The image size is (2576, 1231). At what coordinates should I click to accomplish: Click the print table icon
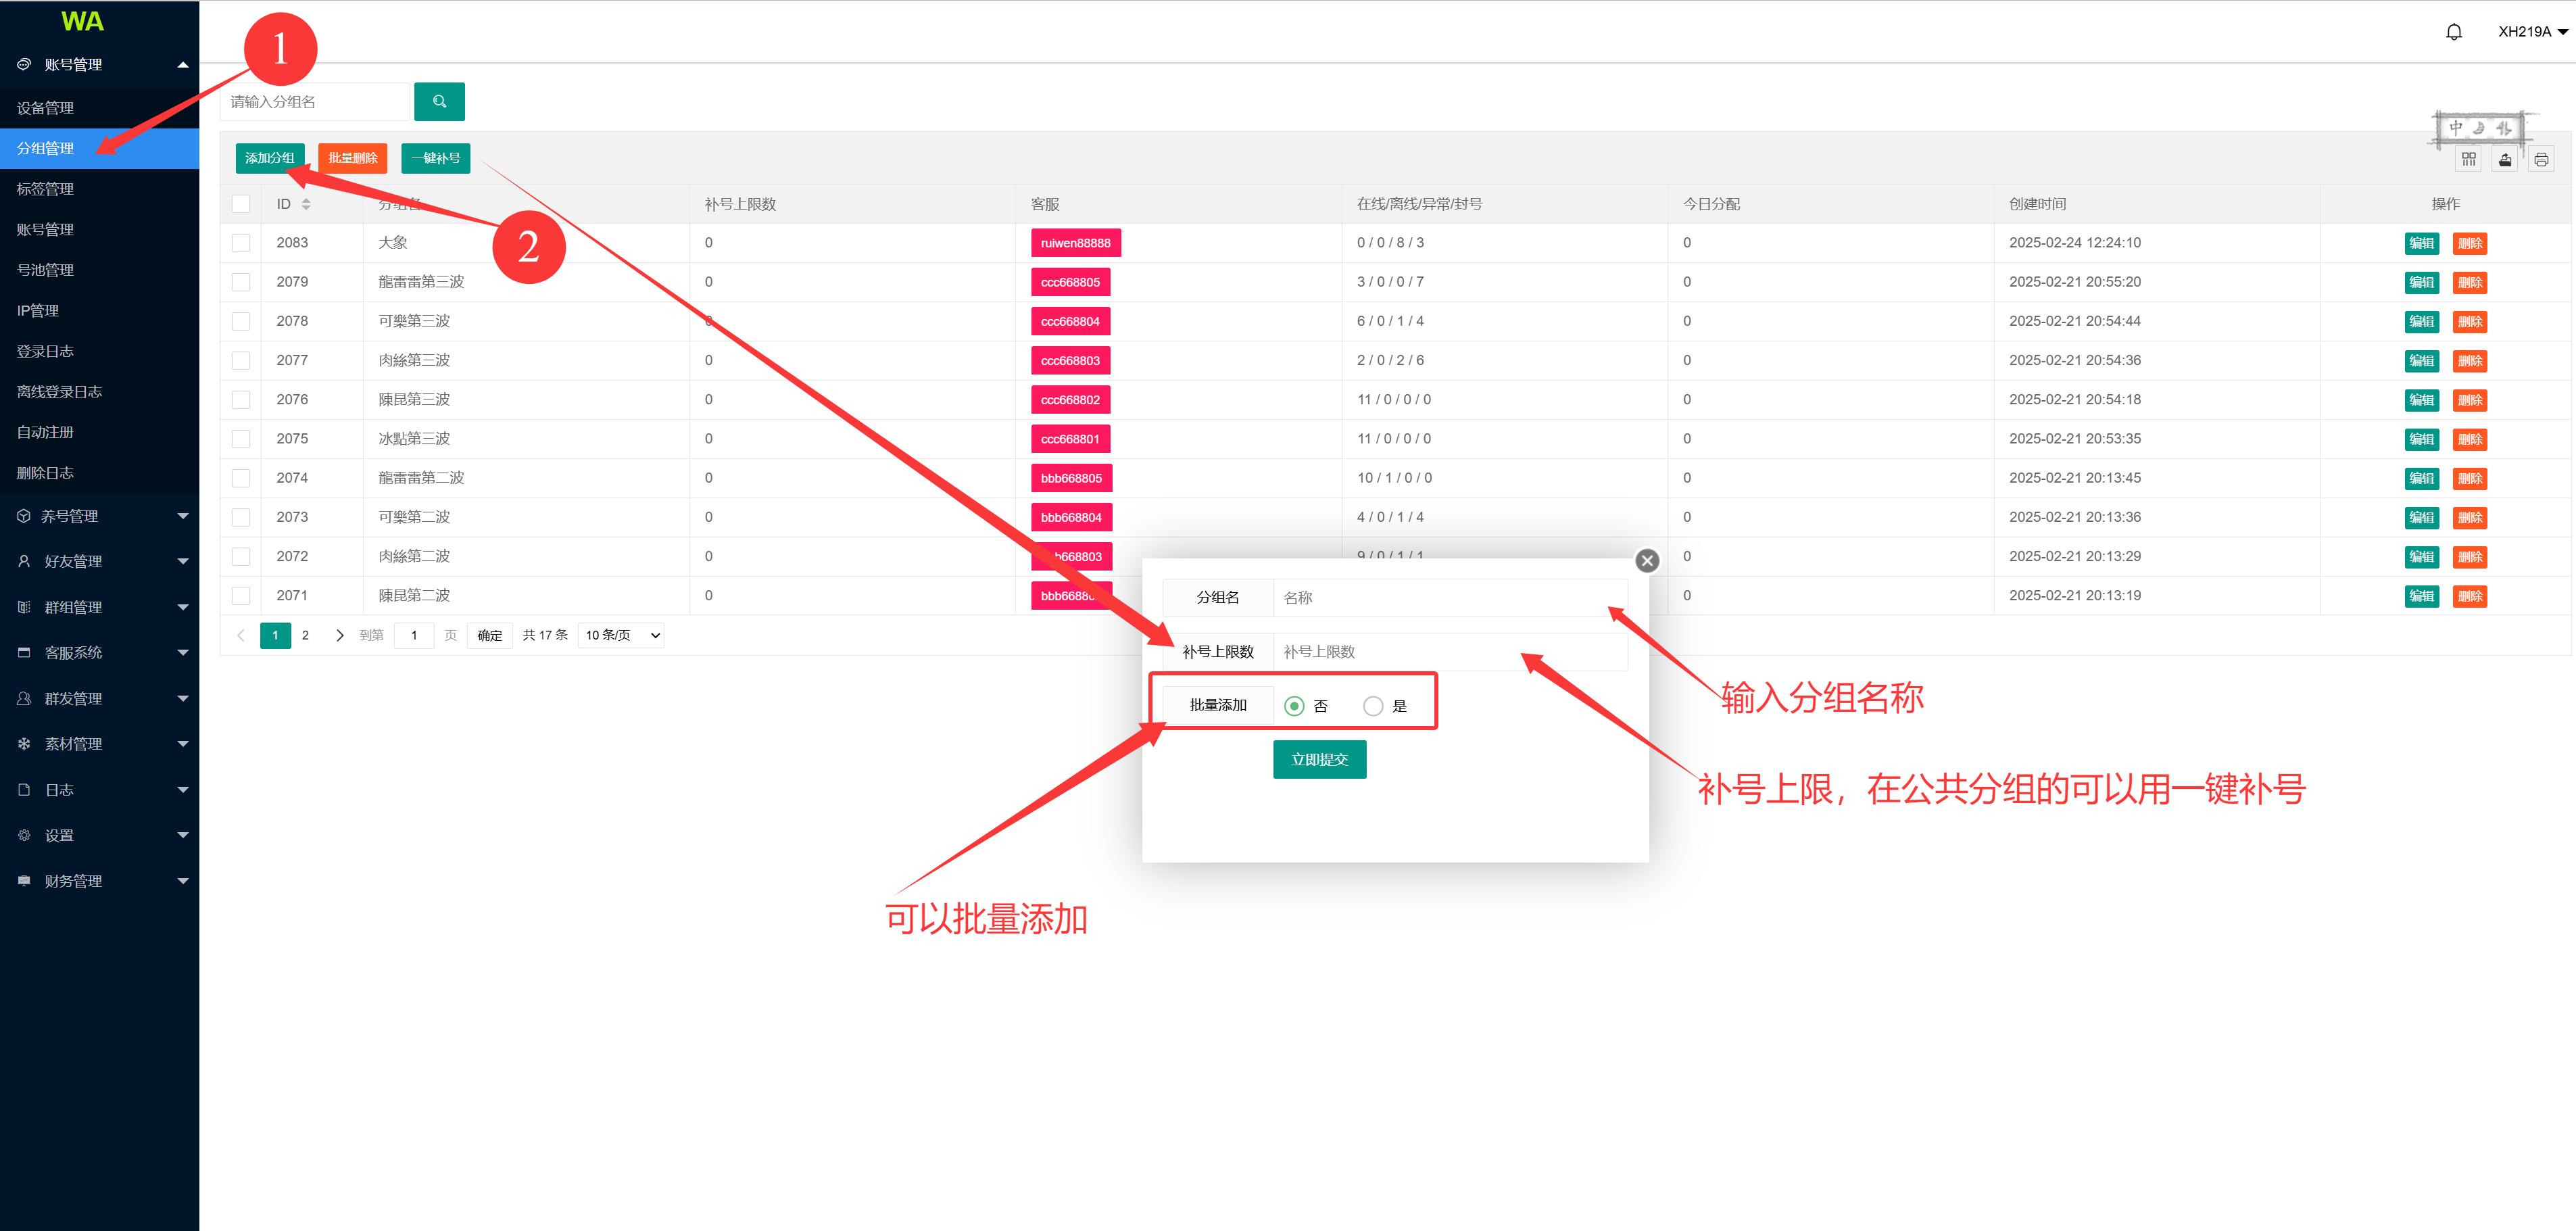[x=2541, y=159]
